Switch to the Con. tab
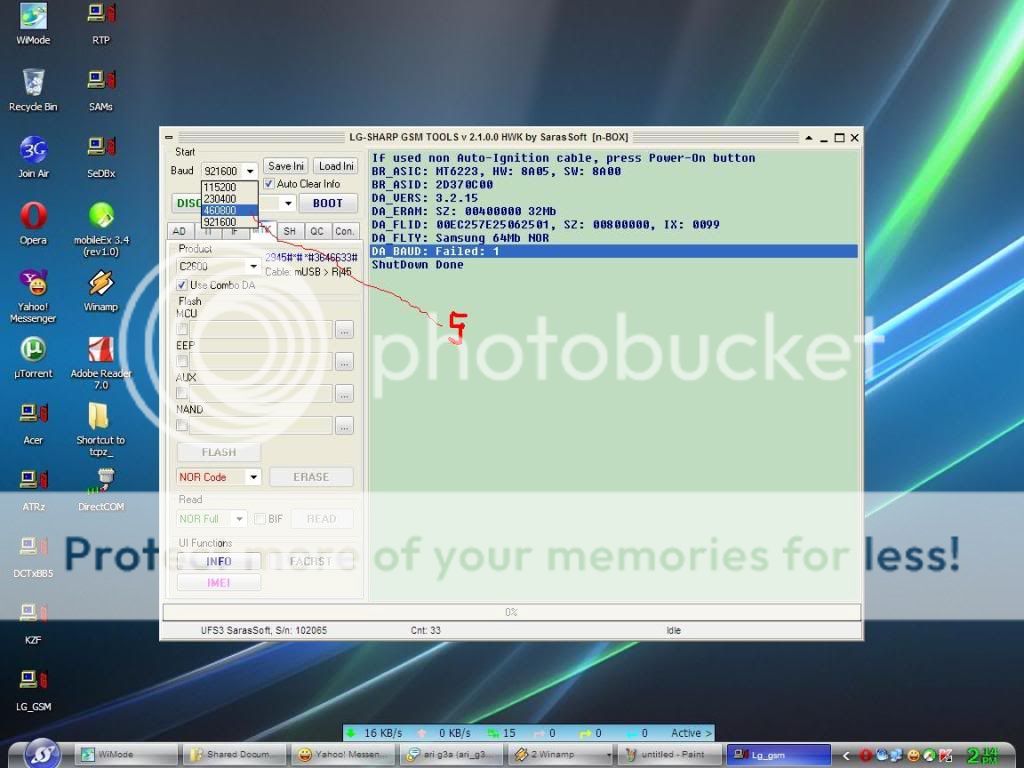The image size is (1024, 768). 344,231
